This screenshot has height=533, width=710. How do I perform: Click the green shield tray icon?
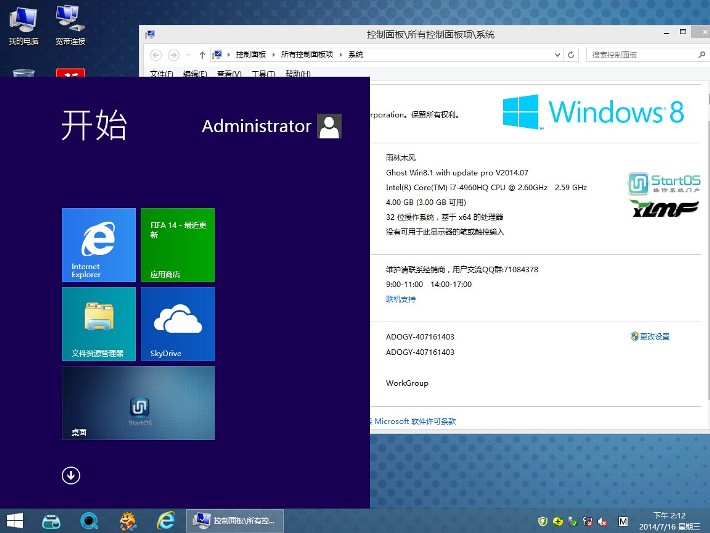pyautogui.click(x=542, y=522)
